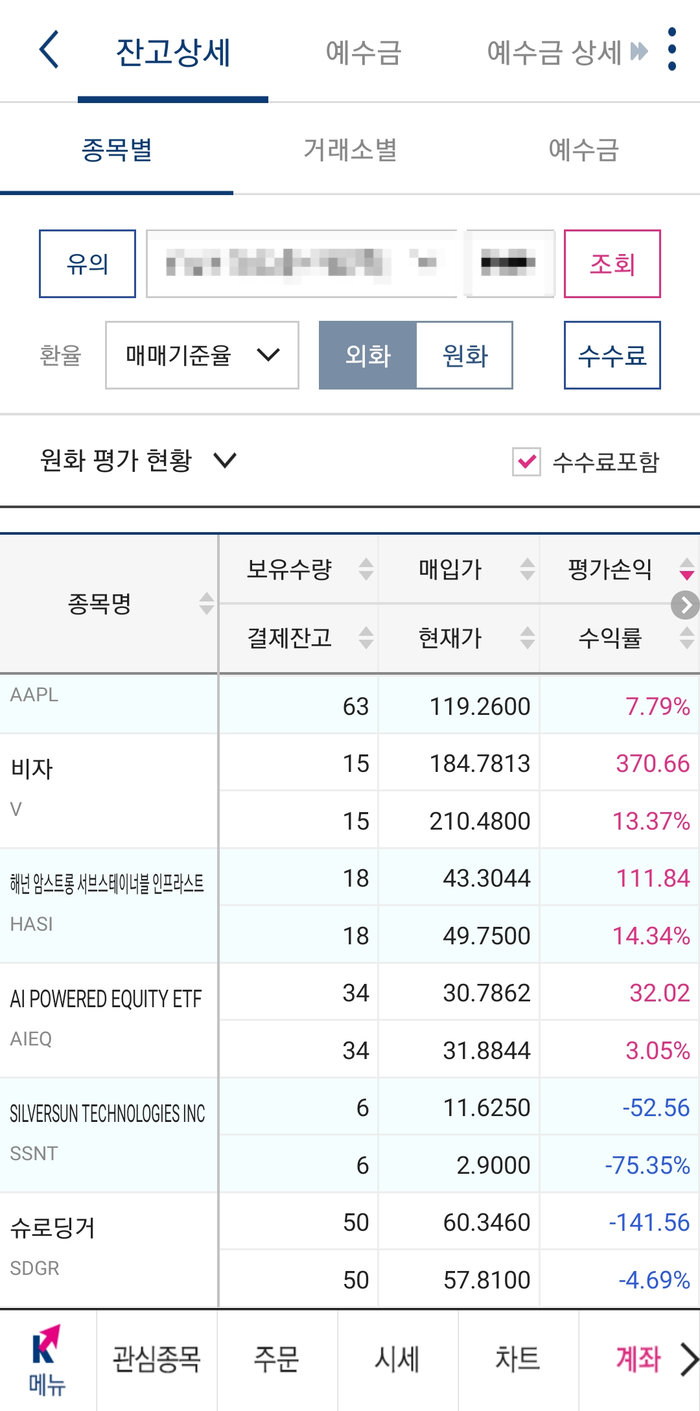Tap the double-arrow next to 예수금 상세
This screenshot has height=1411, width=700.
click(639, 52)
